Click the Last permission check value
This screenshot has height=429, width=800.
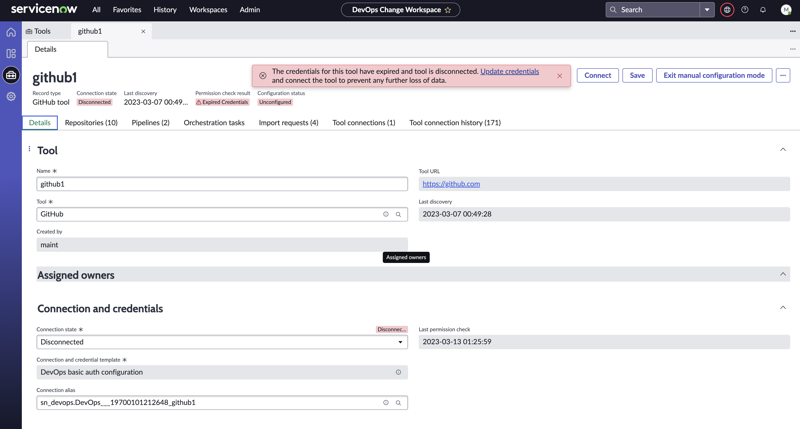tap(604, 342)
